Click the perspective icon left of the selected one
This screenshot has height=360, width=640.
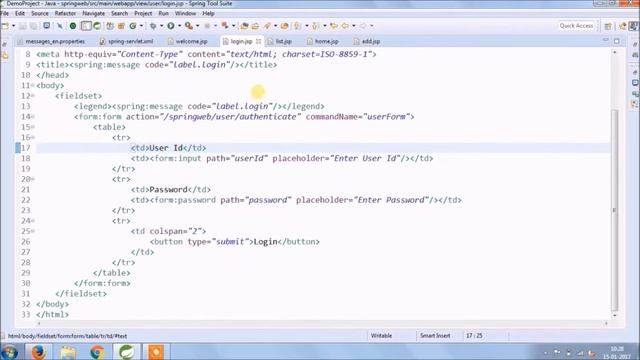(622, 26)
